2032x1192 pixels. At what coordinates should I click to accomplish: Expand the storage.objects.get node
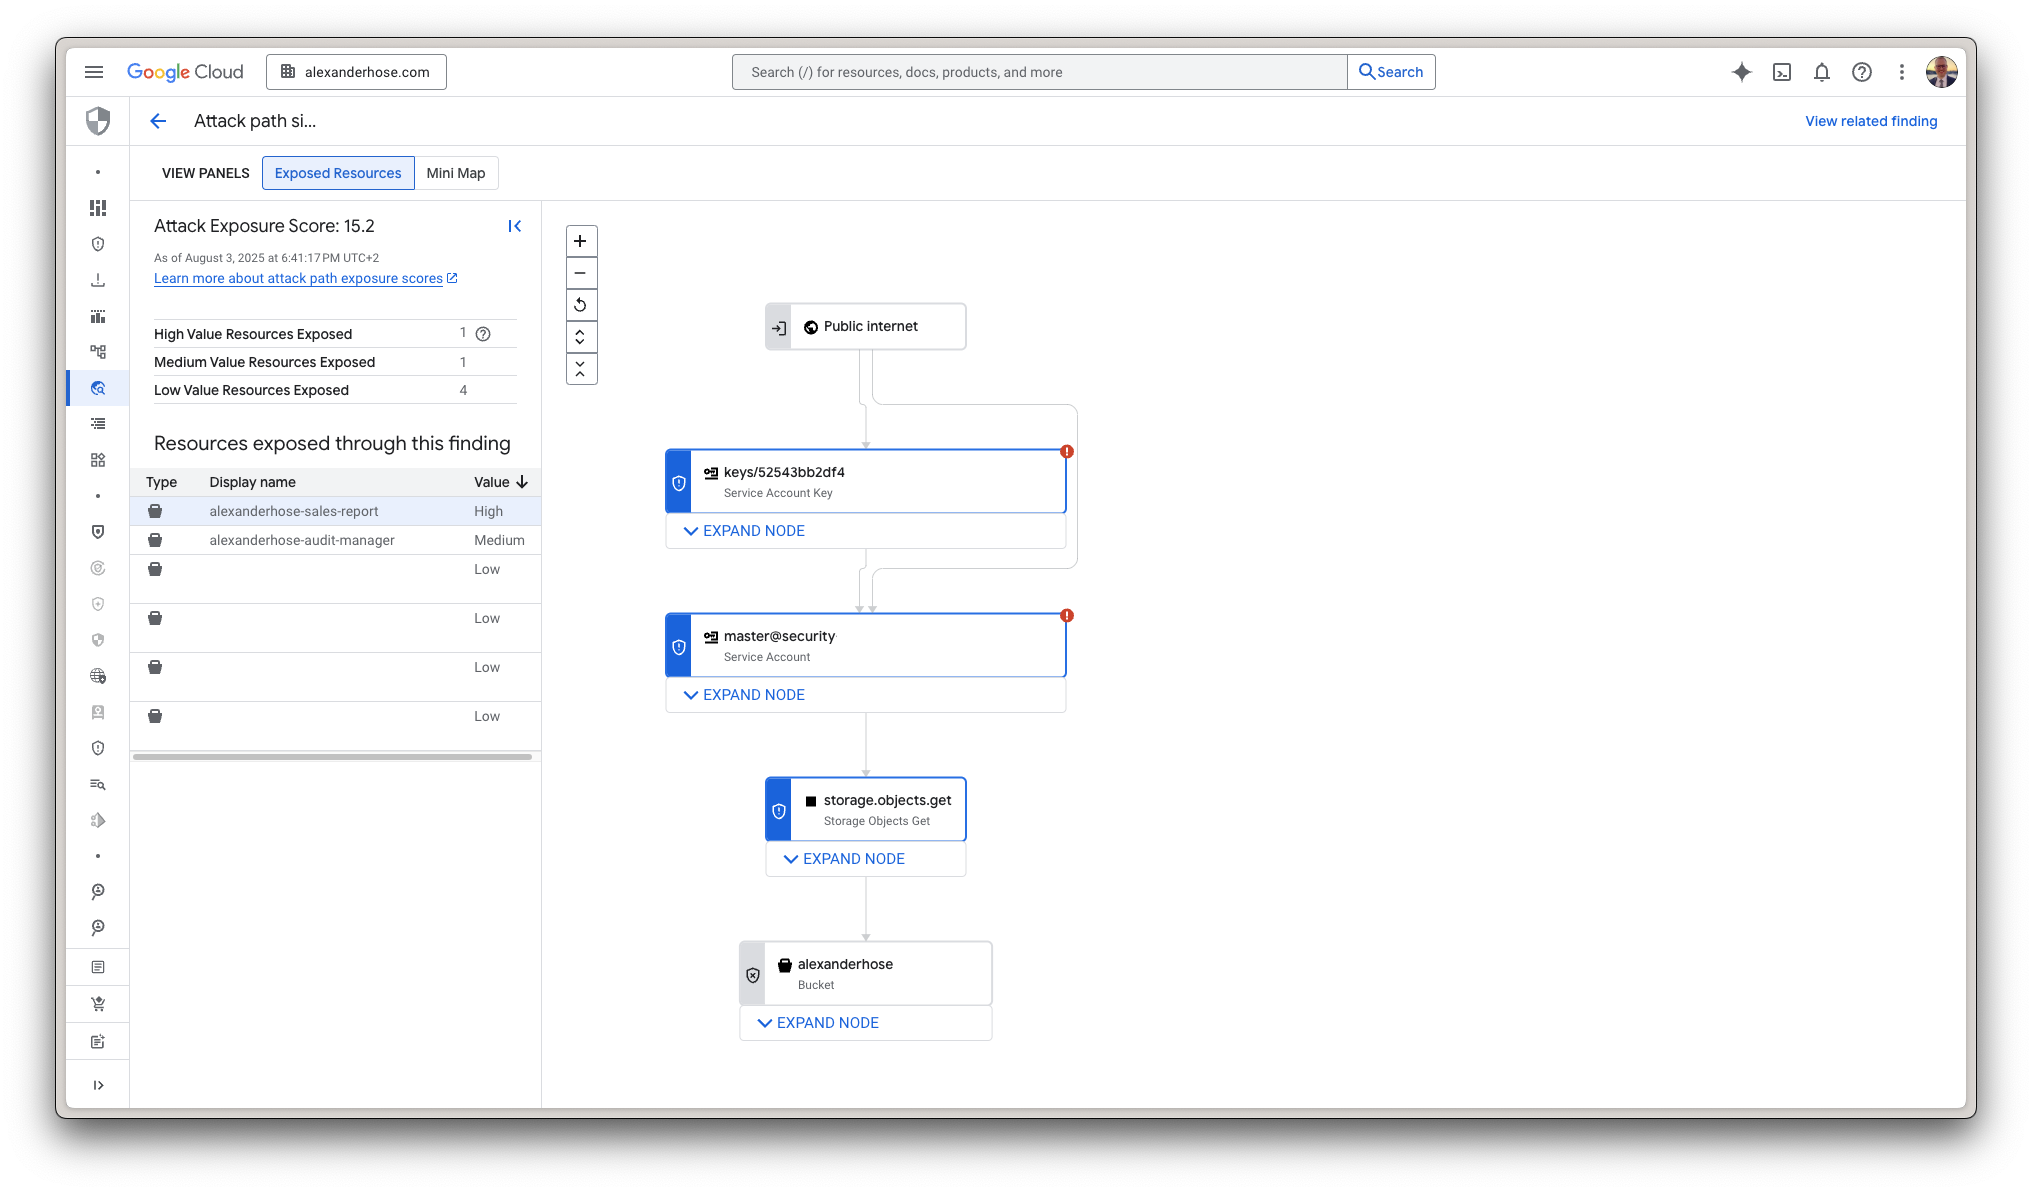tap(844, 859)
